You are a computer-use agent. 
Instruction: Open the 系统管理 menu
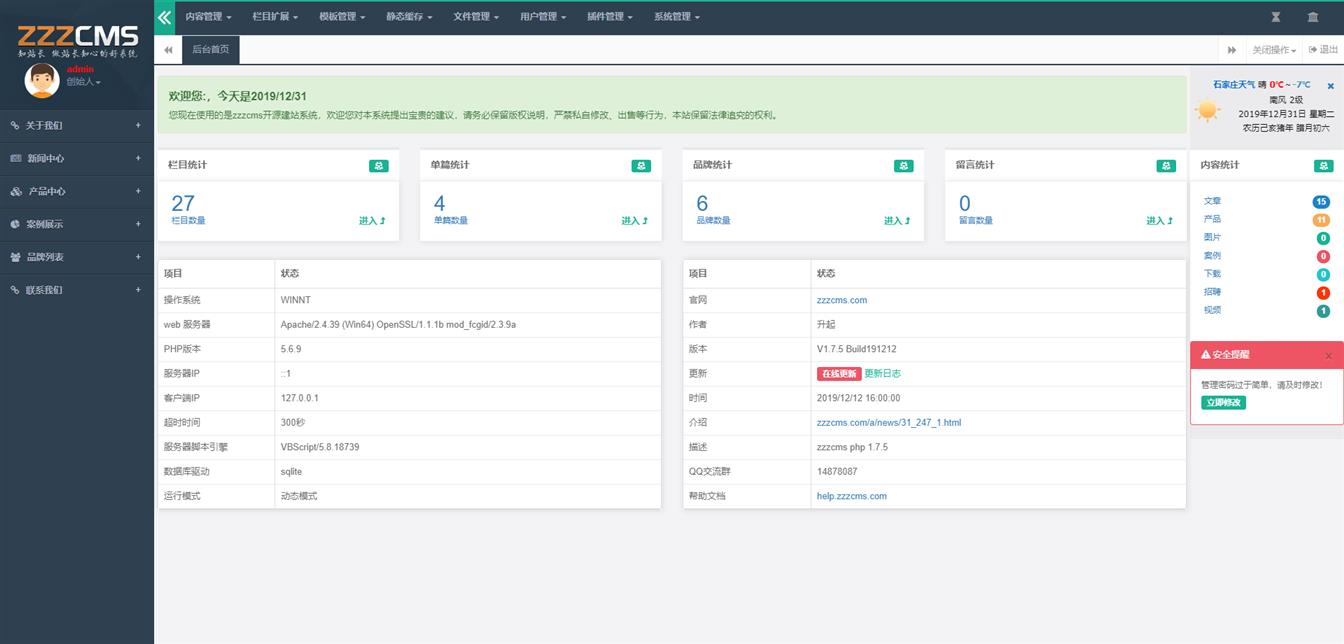click(x=677, y=17)
